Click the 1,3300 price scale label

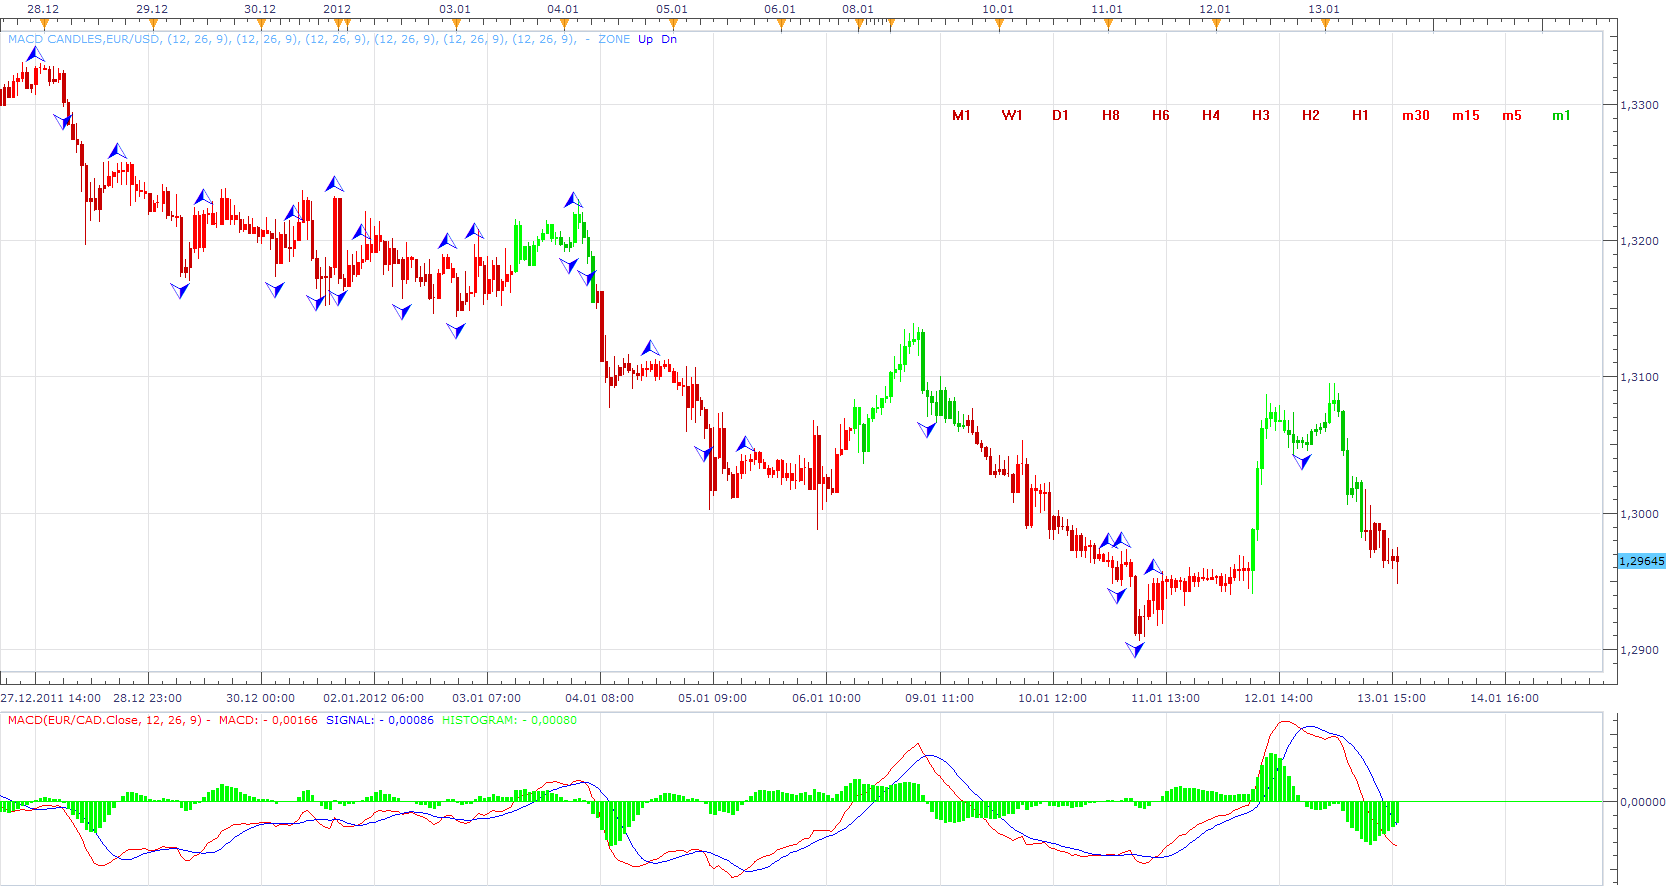point(1639,105)
